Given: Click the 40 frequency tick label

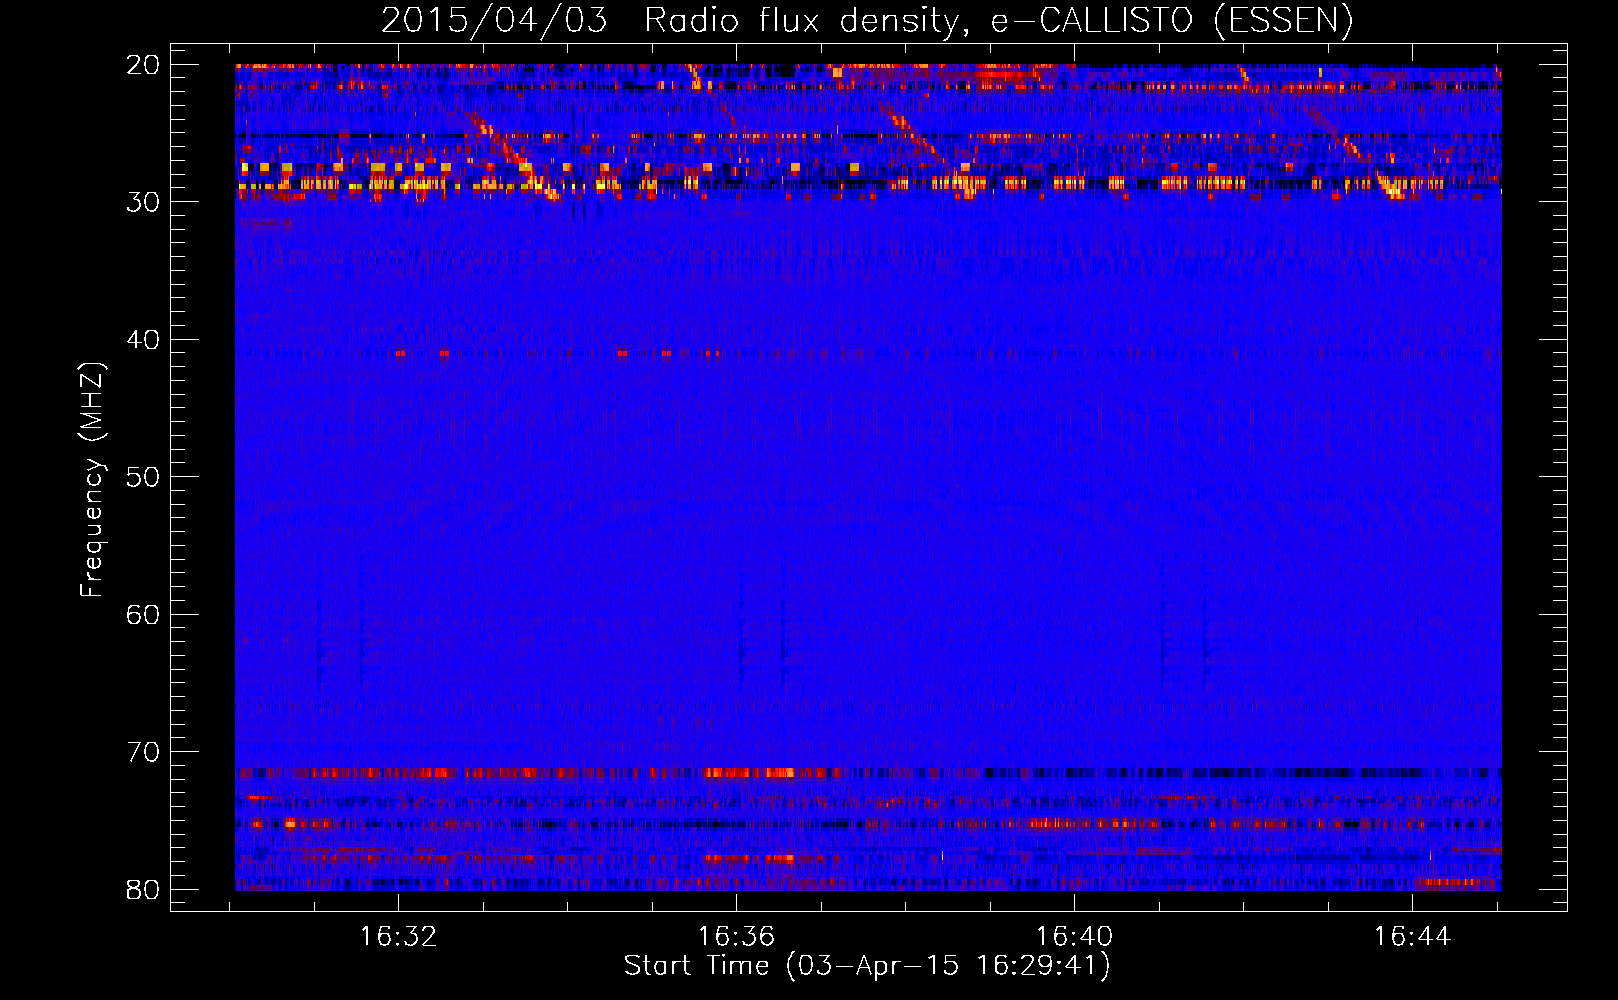Looking at the screenshot, I should (x=143, y=340).
